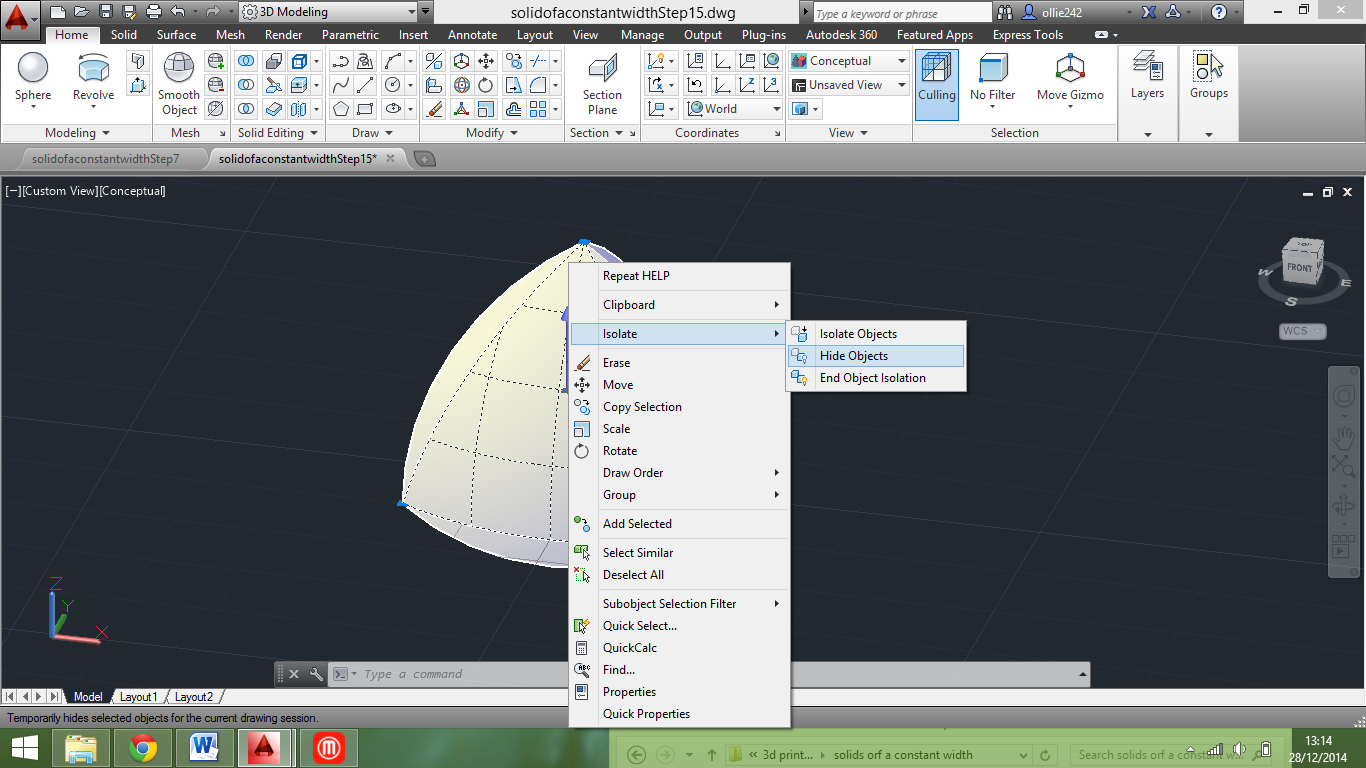Click the Smooth Object mesh tool
1366x768 pixels.
[179, 84]
